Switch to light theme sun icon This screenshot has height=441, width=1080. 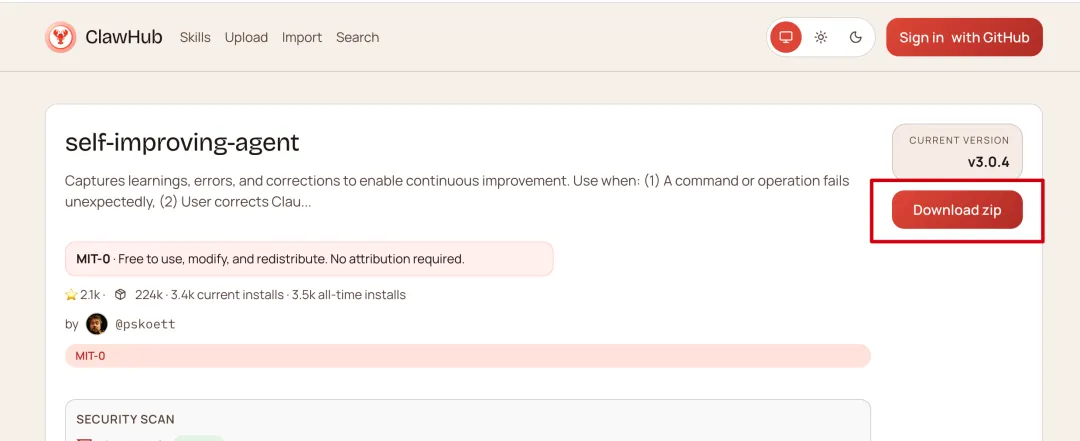[x=821, y=38]
